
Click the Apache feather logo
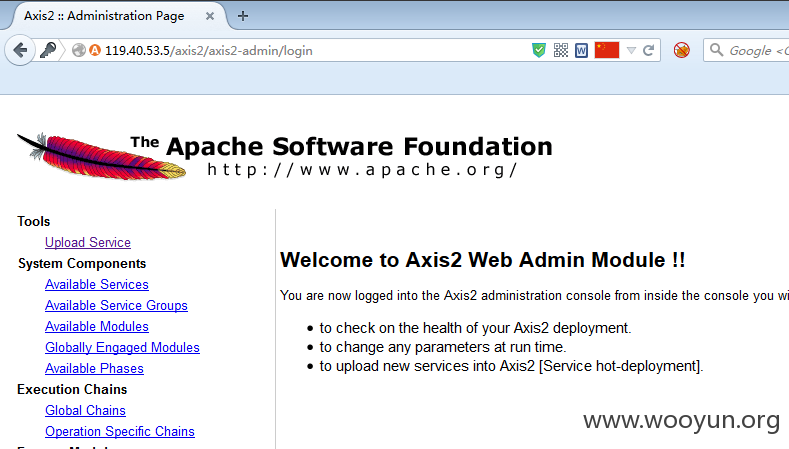[x=102, y=156]
